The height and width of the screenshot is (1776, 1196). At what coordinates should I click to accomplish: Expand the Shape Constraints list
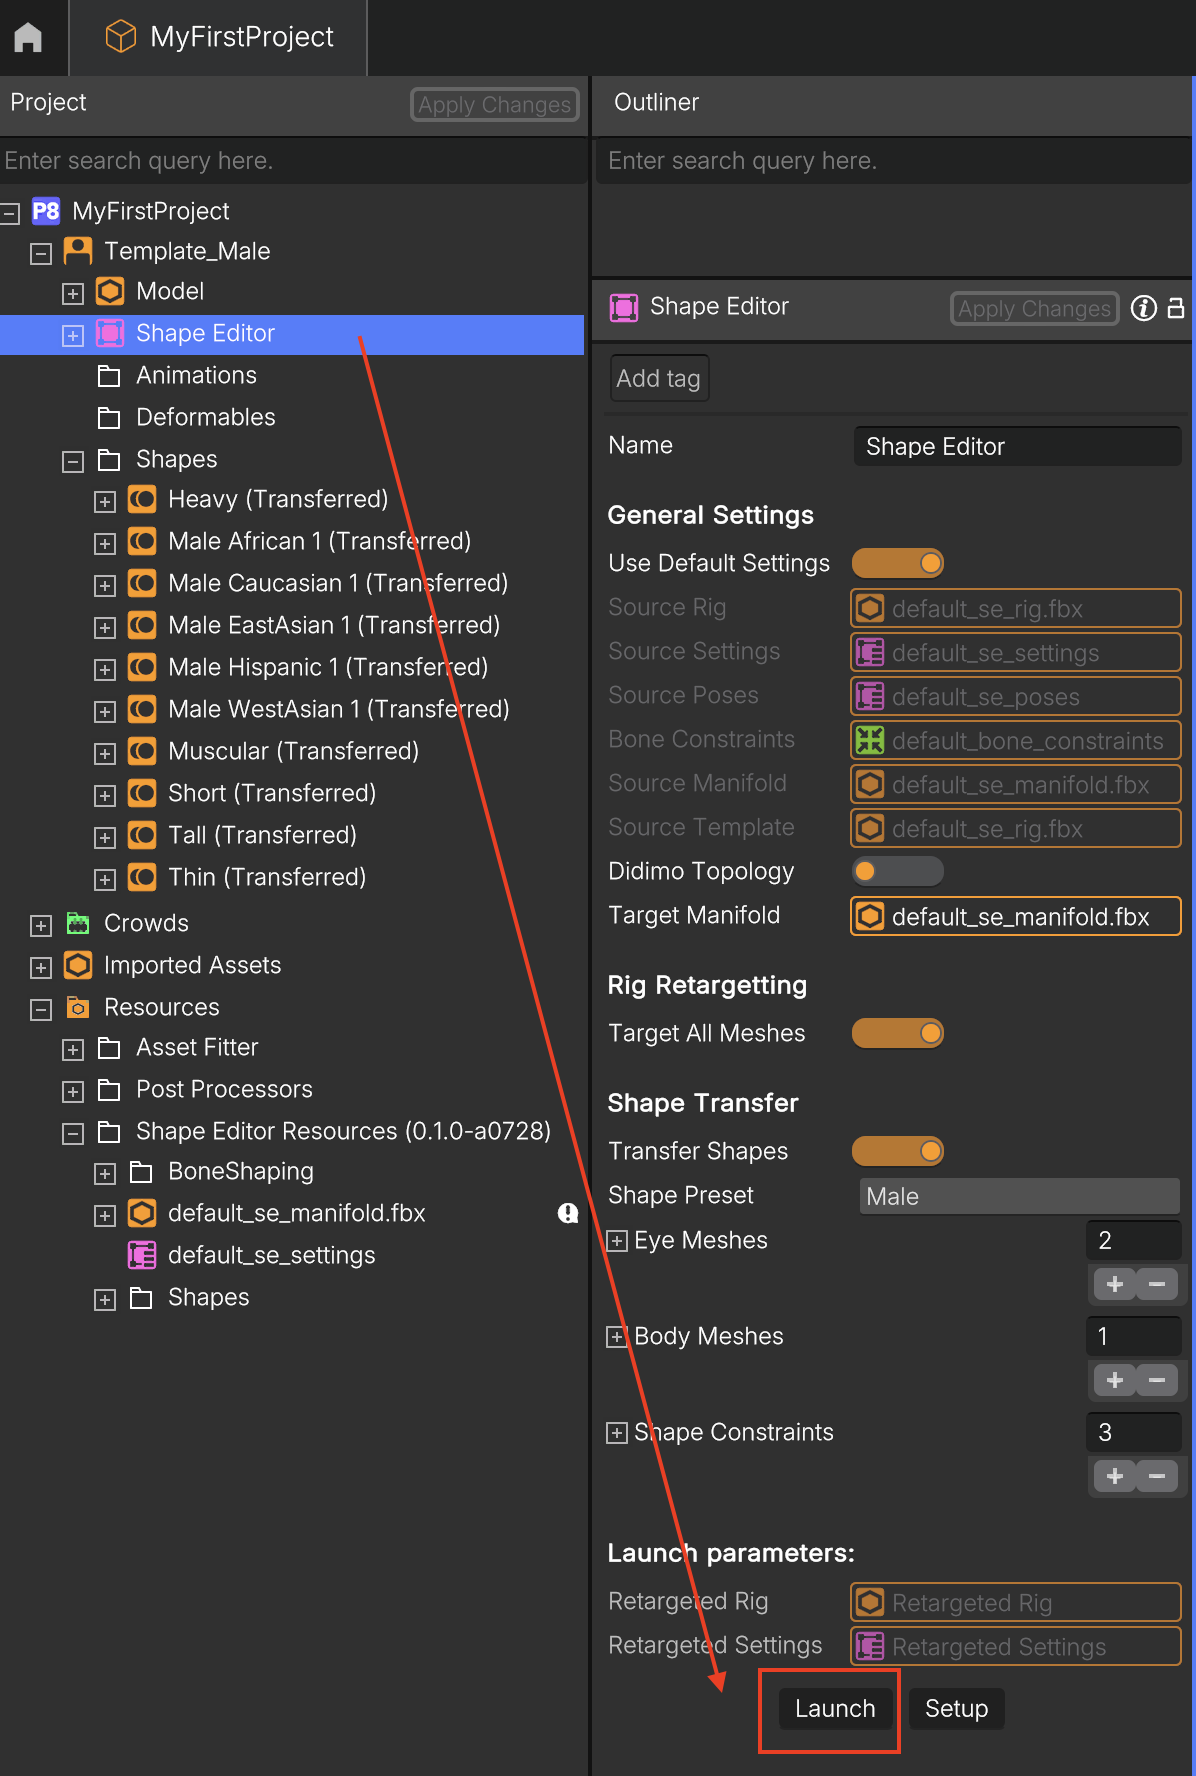point(617,1433)
